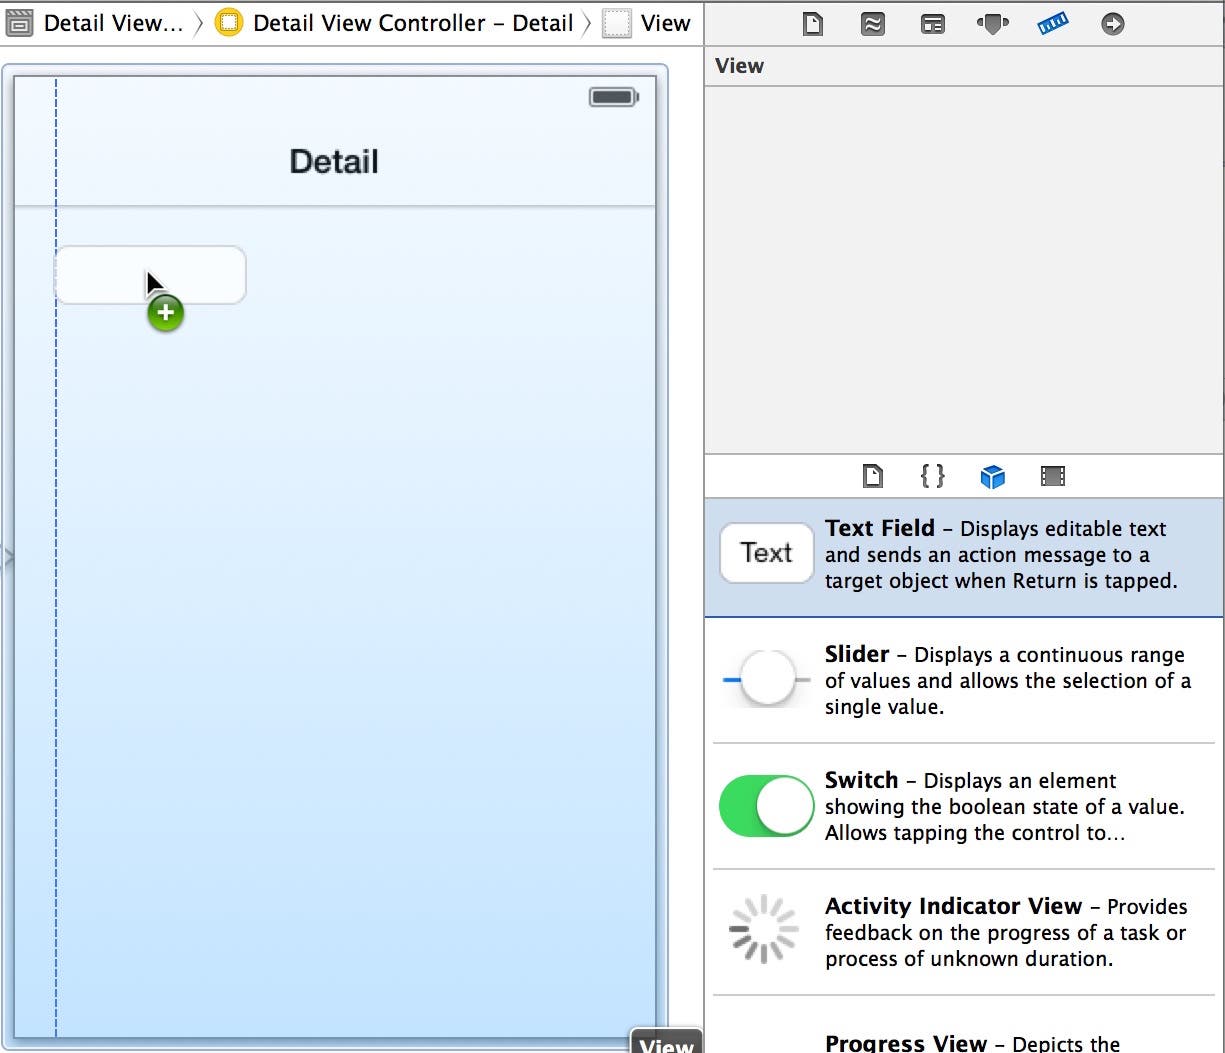Select the Activity Indicator View item

click(x=964, y=932)
